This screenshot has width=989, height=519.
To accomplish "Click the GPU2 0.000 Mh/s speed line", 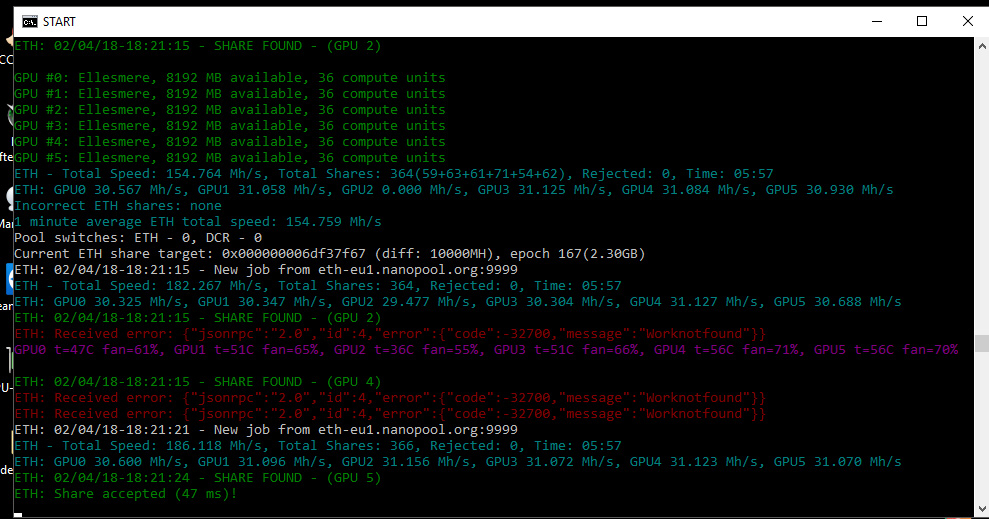I will [454, 190].
